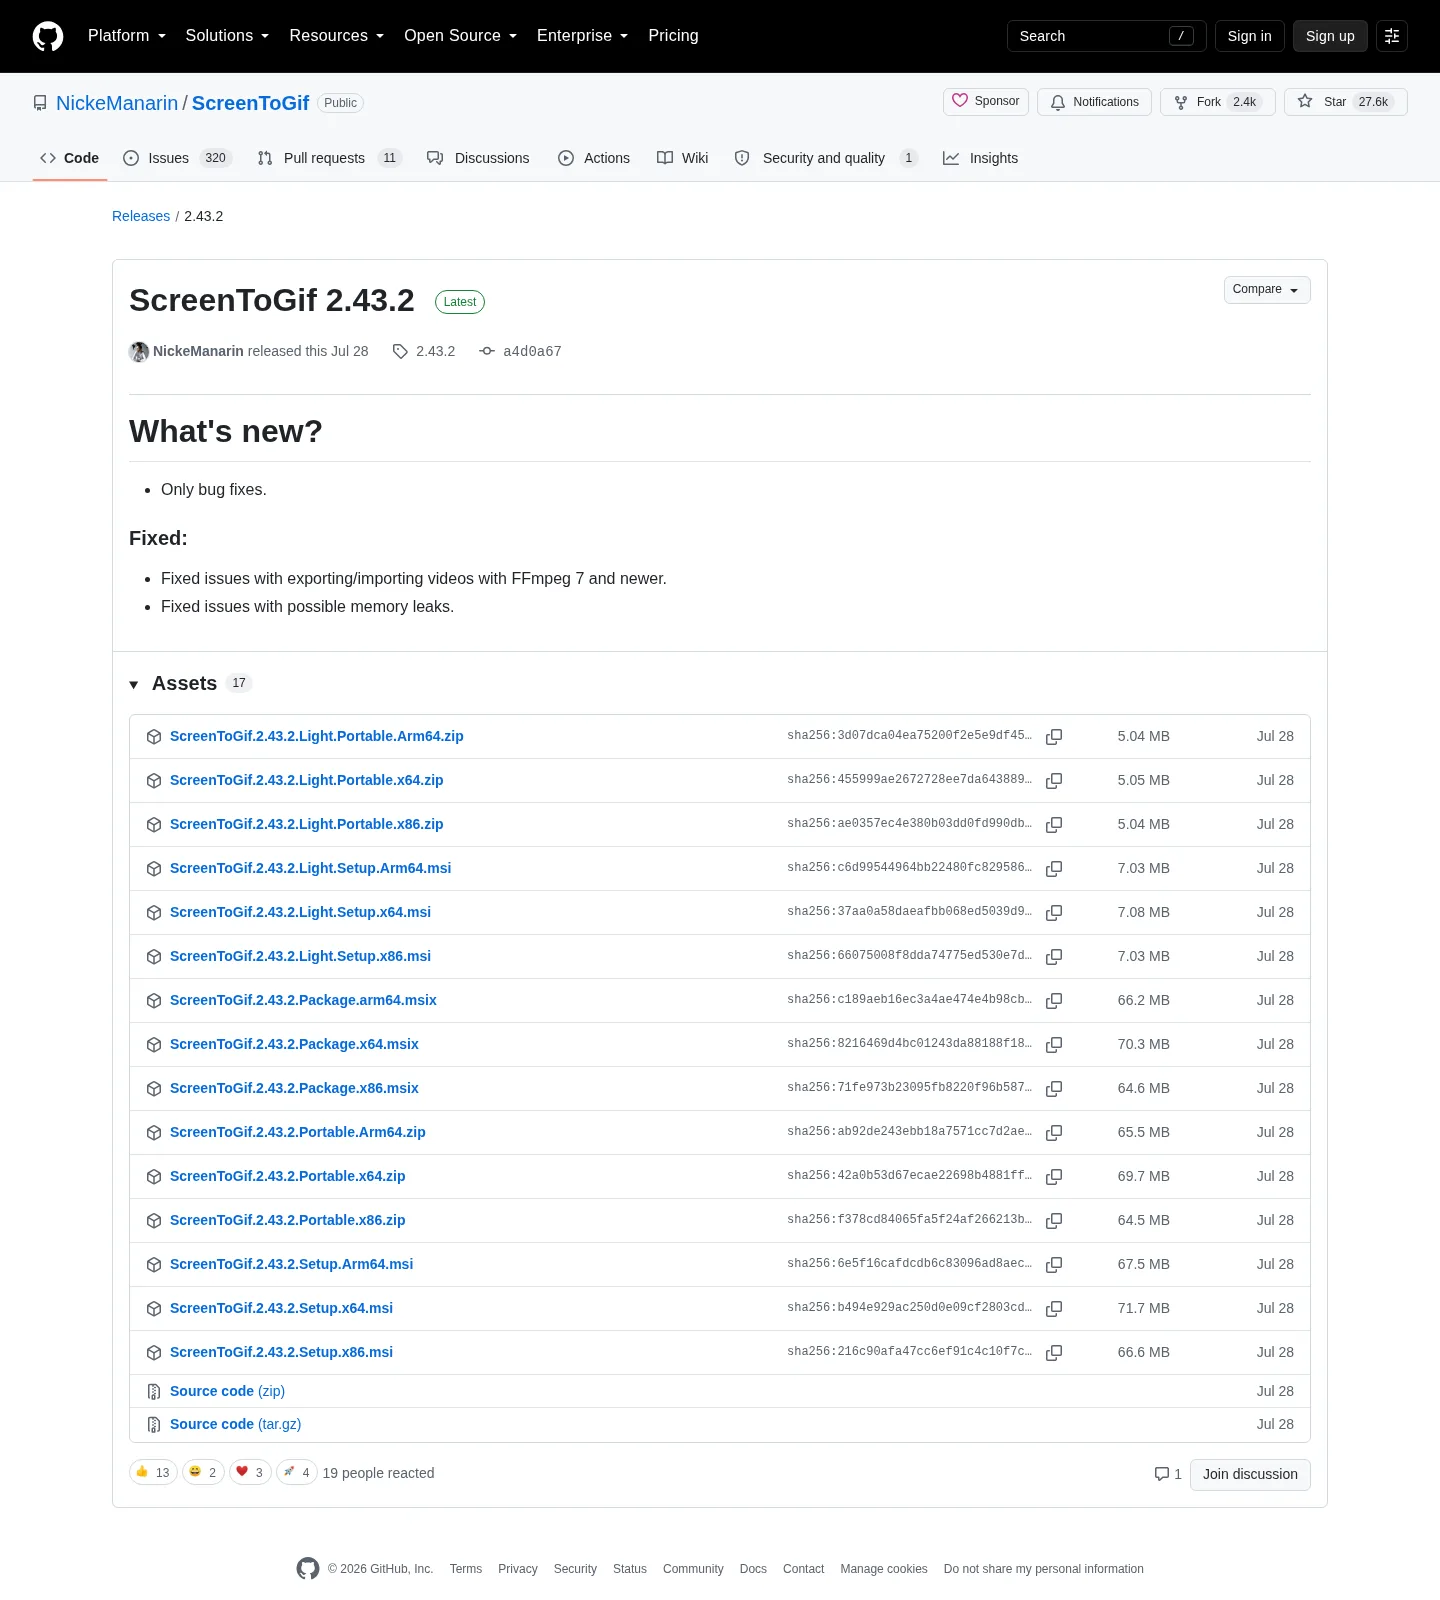This screenshot has width=1440, height=1600.
Task: Download Source code (tar.gz)
Action: [235, 1424]
